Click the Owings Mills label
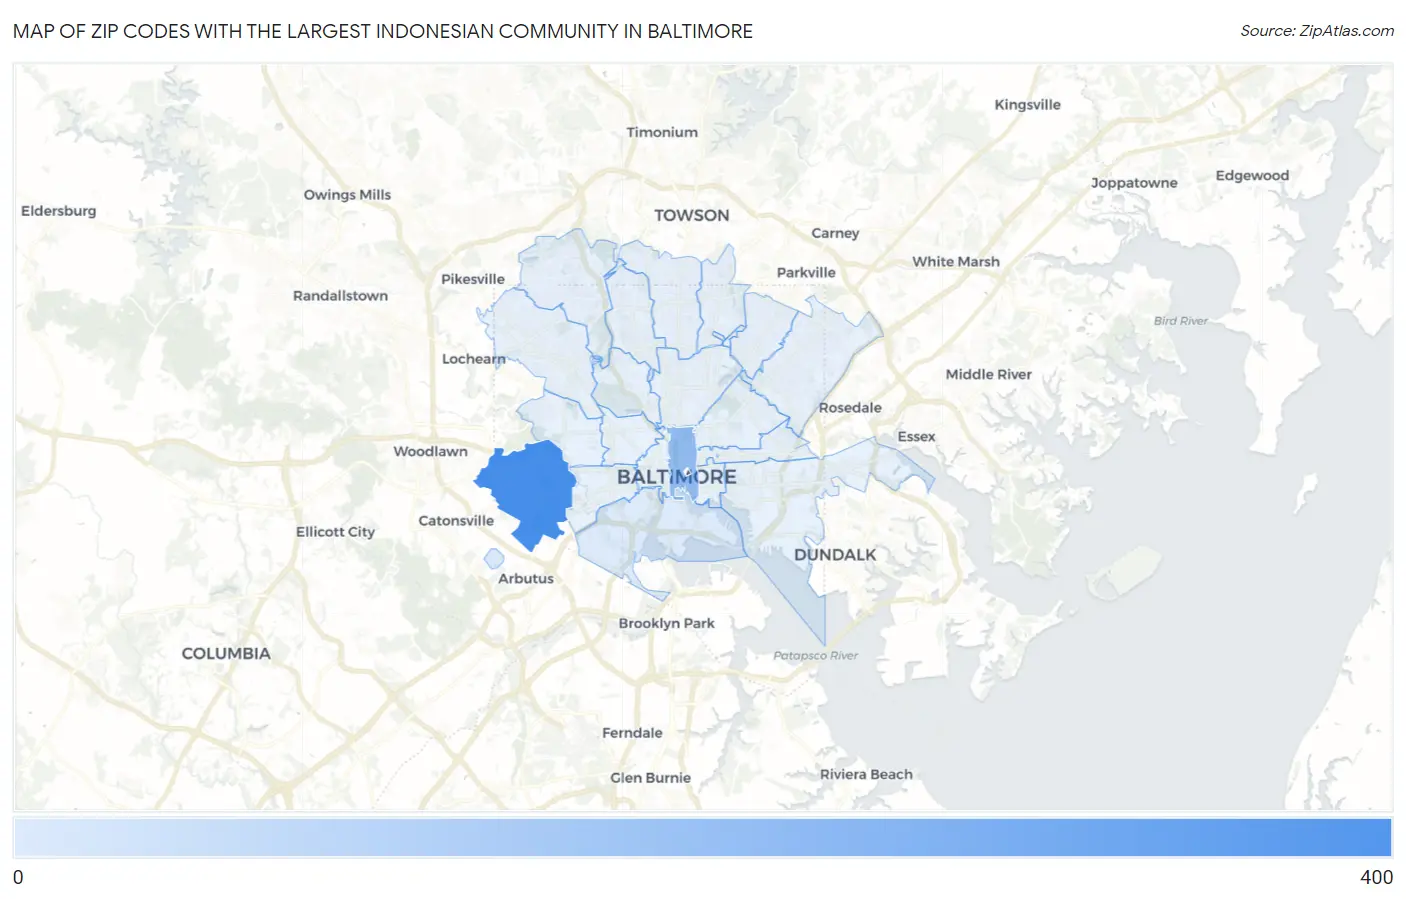Image resolution: width=1406 pixels, height=899 pixels. pos(347,195)
